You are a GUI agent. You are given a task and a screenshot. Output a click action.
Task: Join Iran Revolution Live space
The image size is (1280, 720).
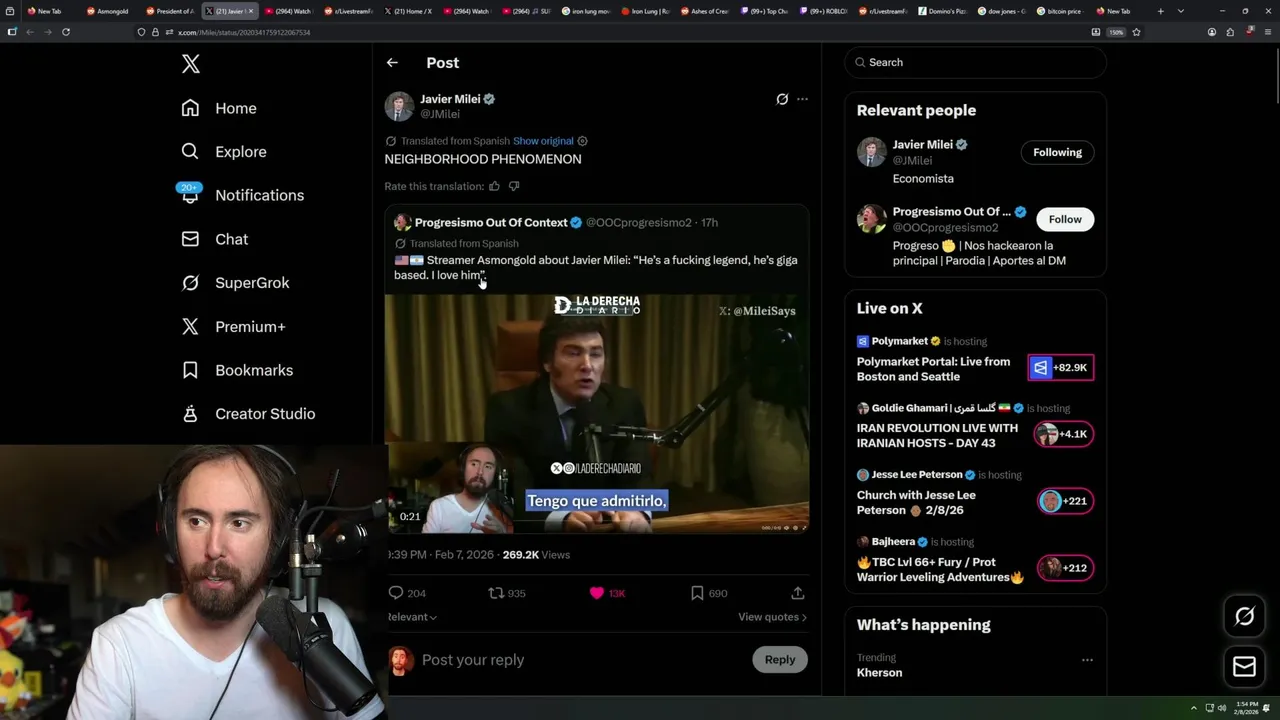tap(937, 435)
